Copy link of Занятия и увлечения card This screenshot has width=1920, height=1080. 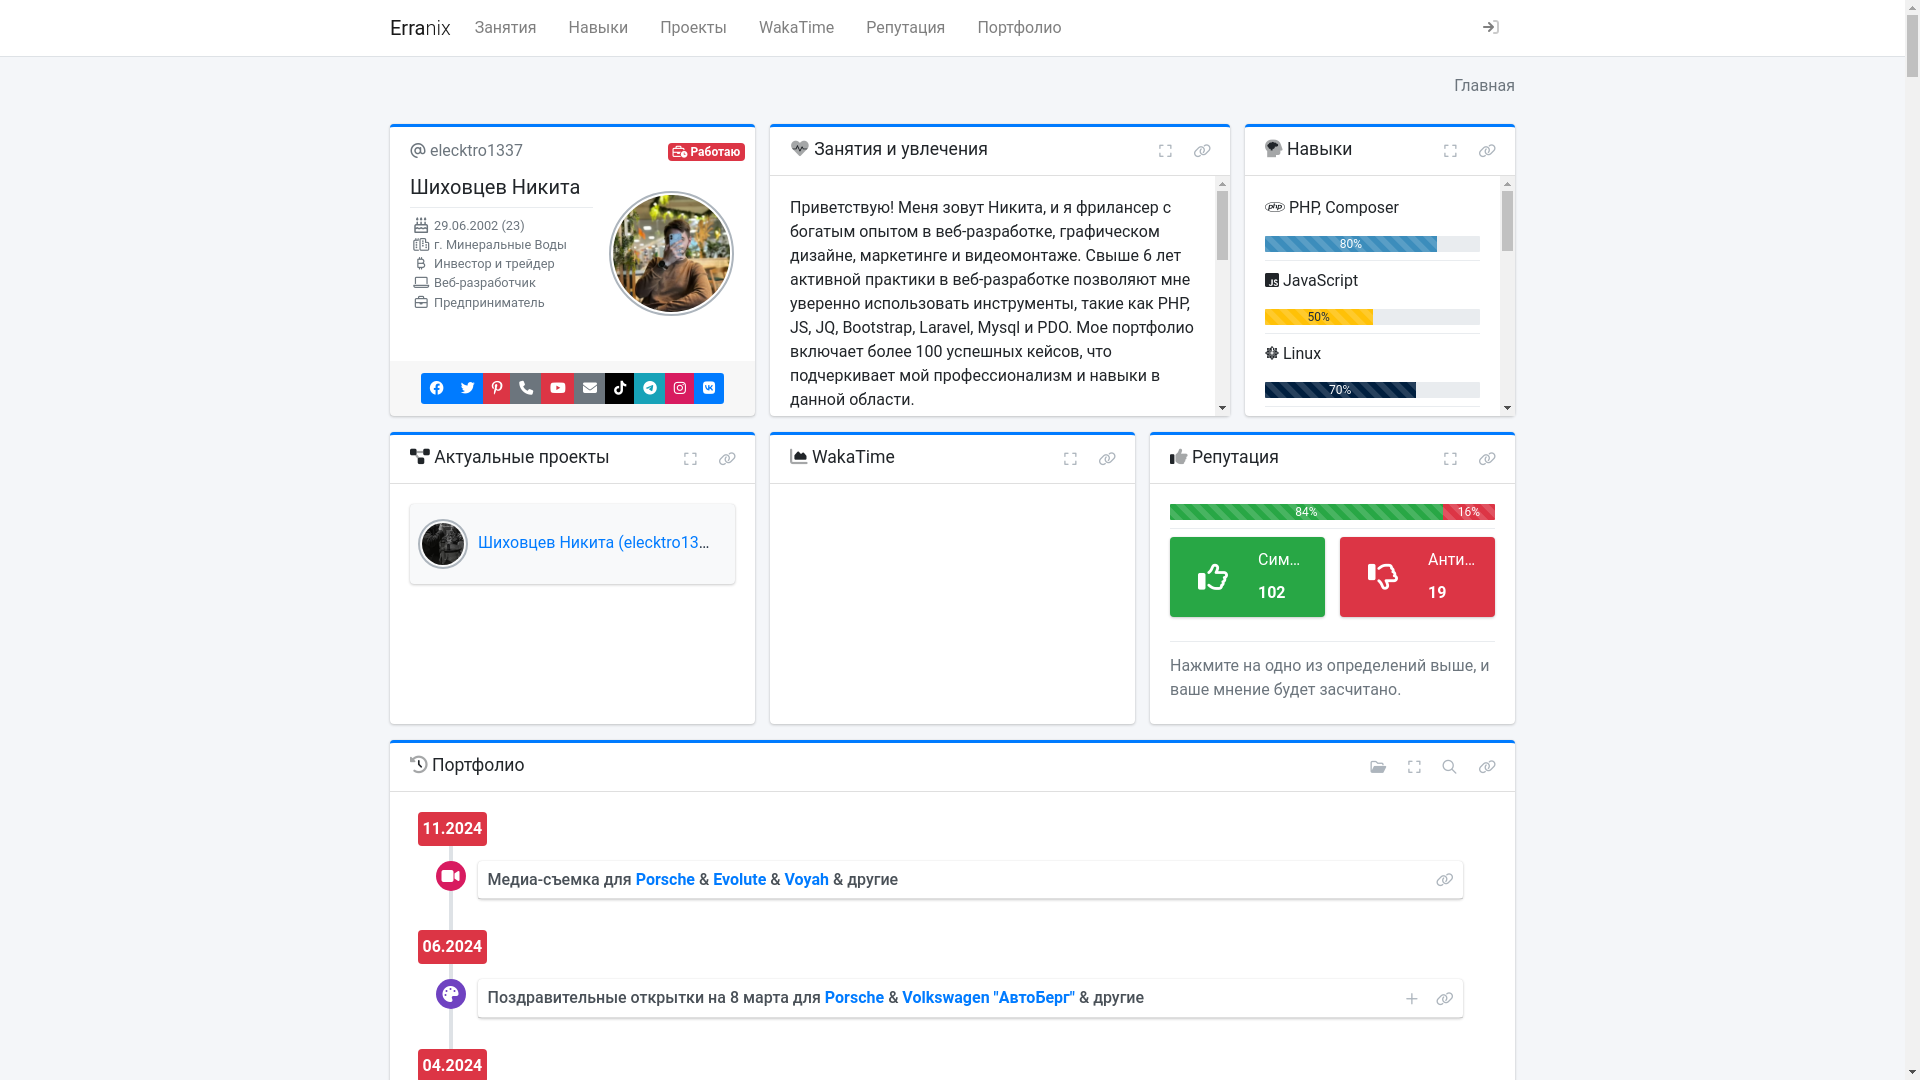(x=1202, y=151)
